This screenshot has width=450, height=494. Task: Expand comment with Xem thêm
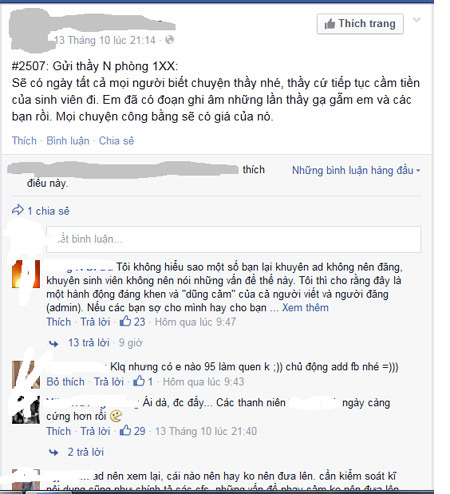click(x=305, y=307)
